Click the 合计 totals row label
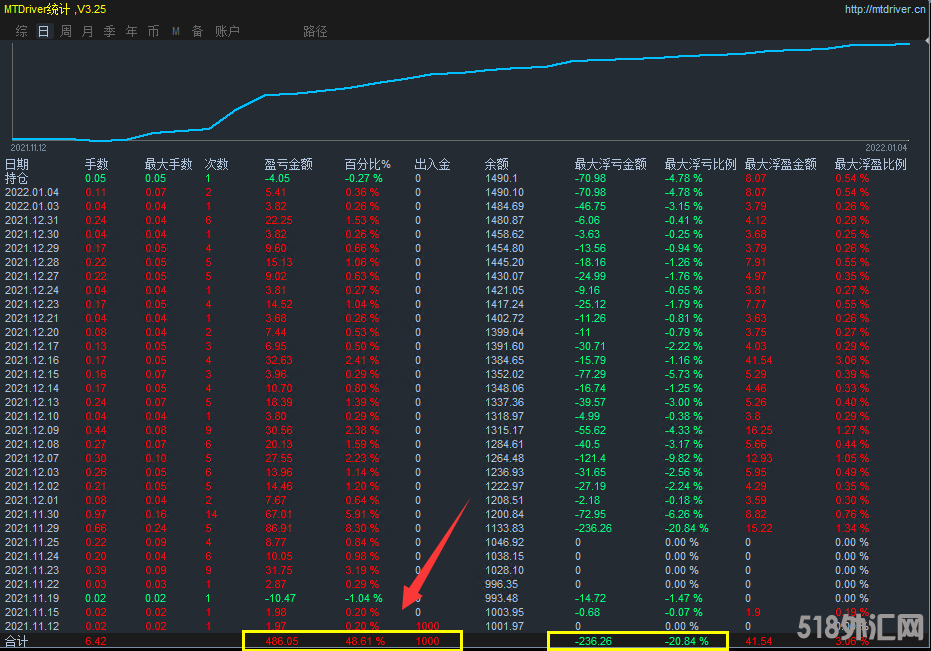Viewport: 931px width, 651px height. point(17,640)
